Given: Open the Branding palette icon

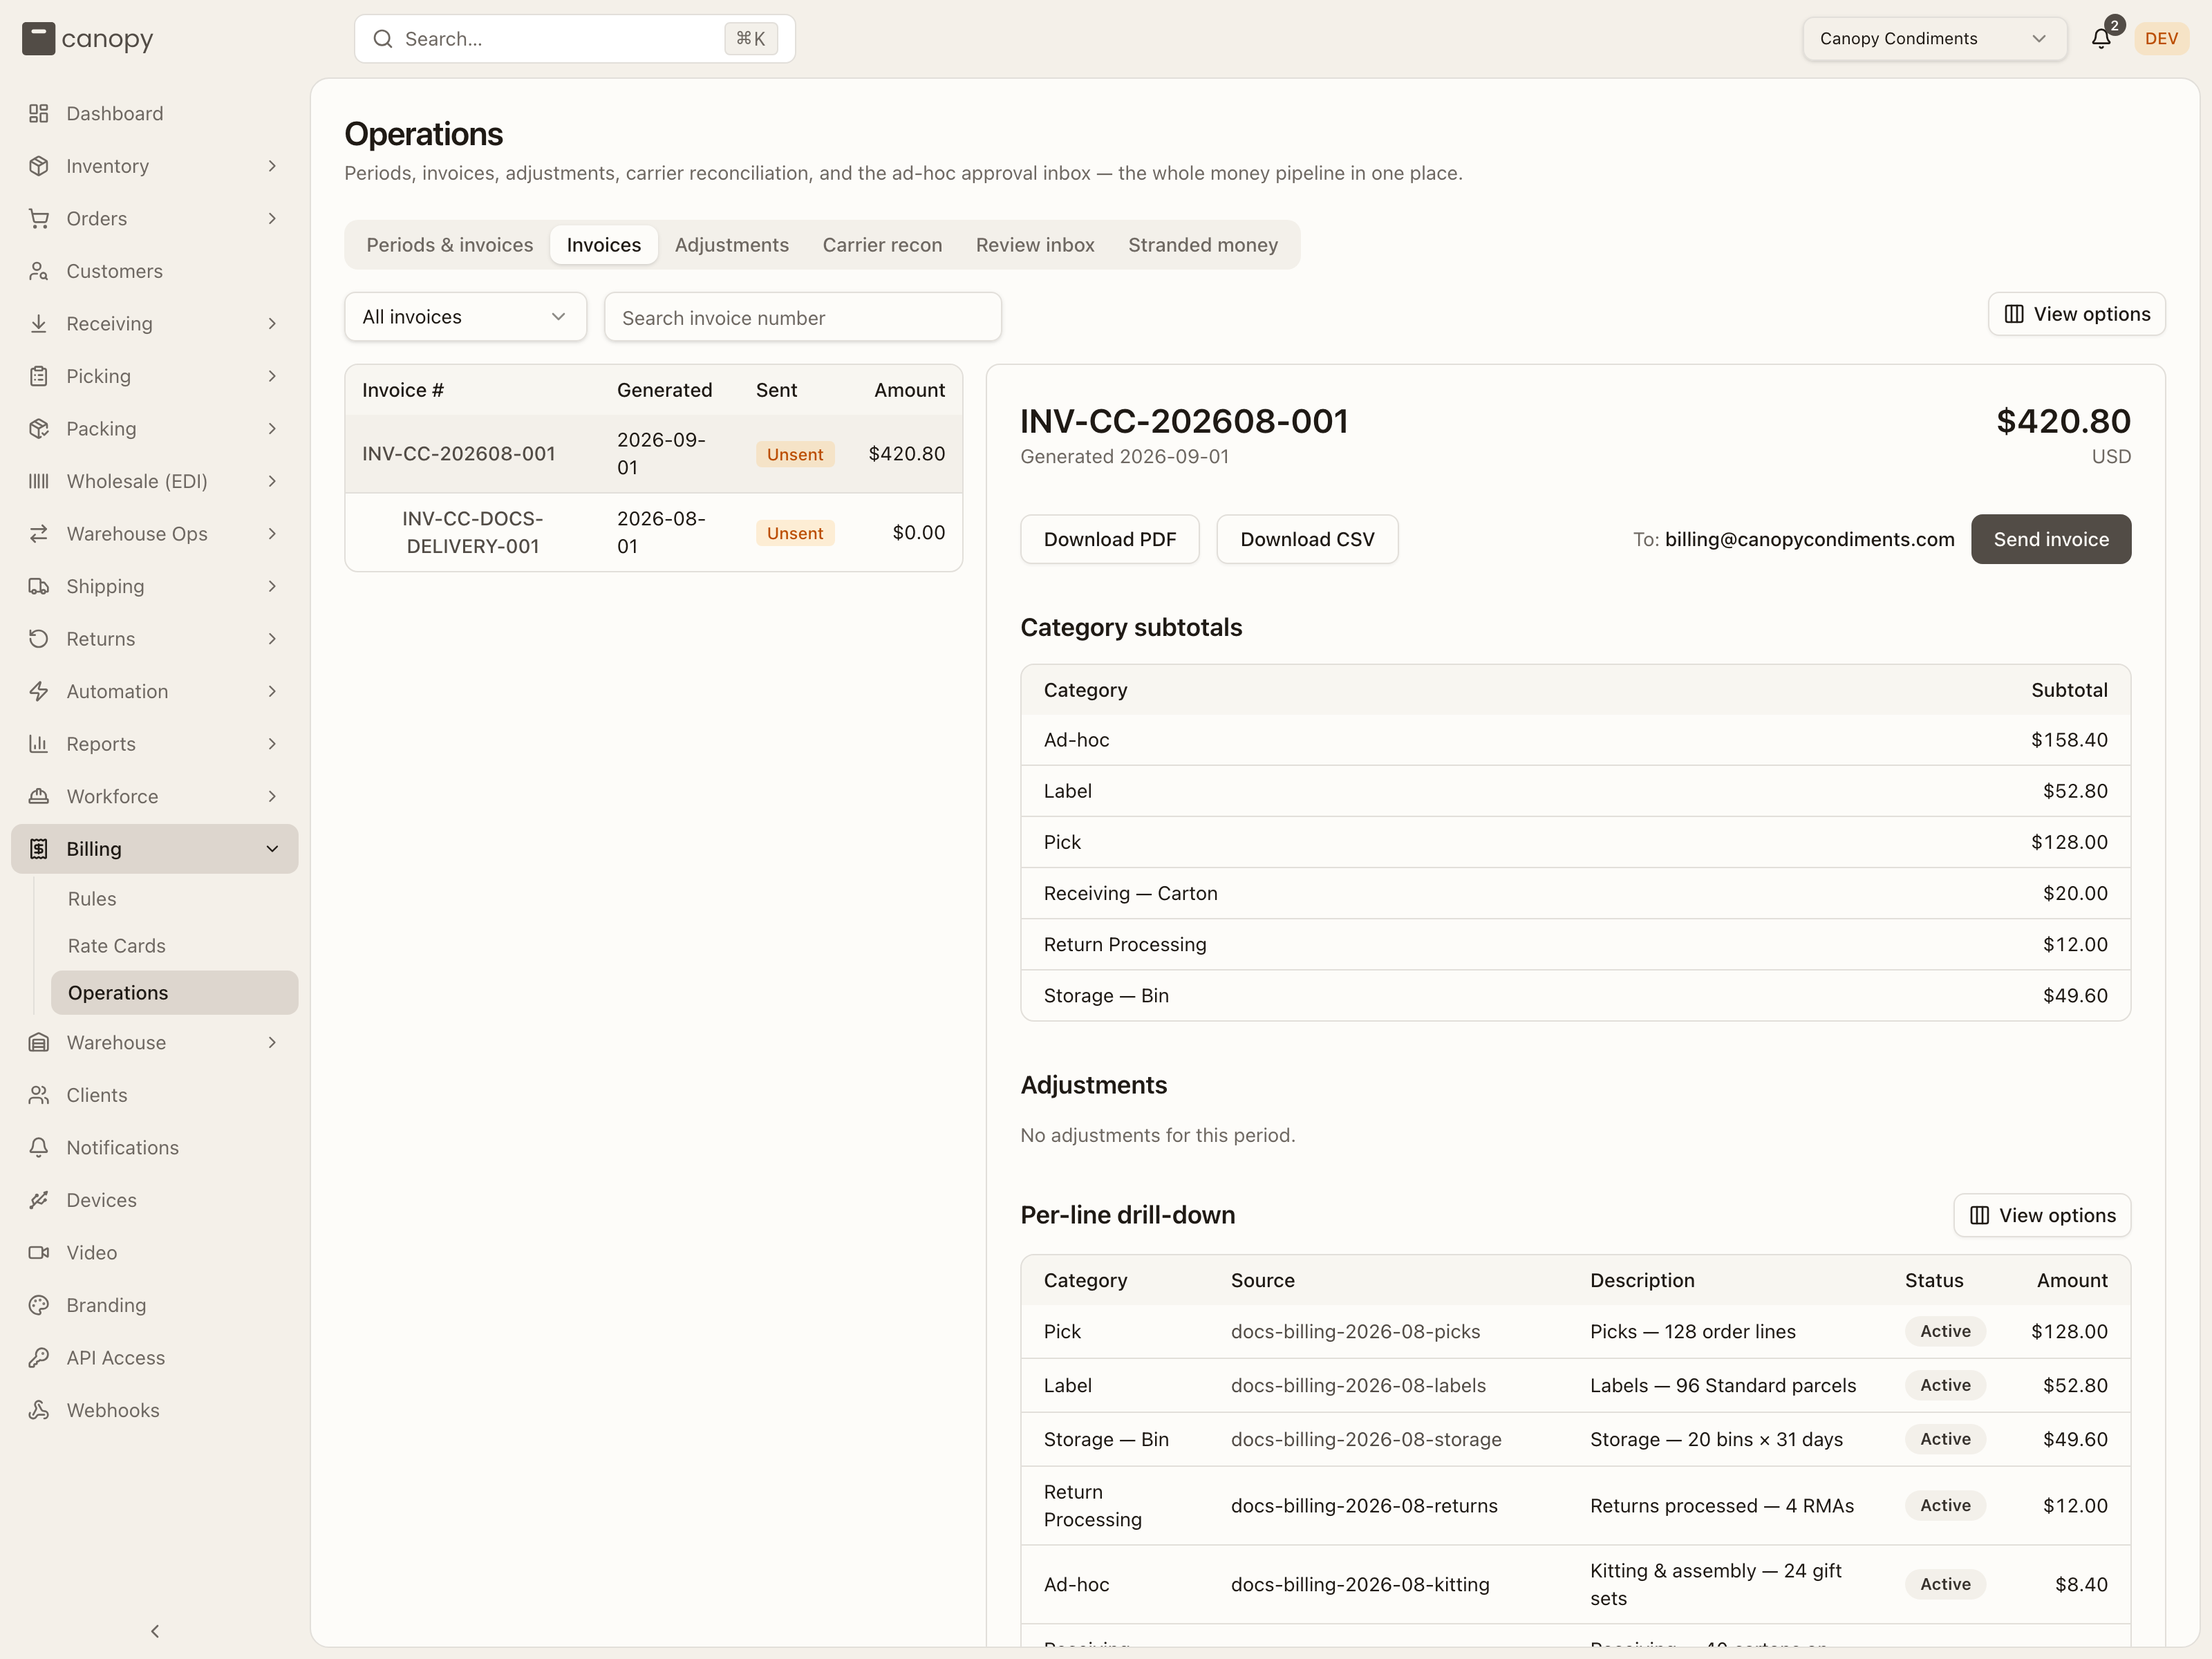Looking at the screenshot, I should [x=39, y=1305].
